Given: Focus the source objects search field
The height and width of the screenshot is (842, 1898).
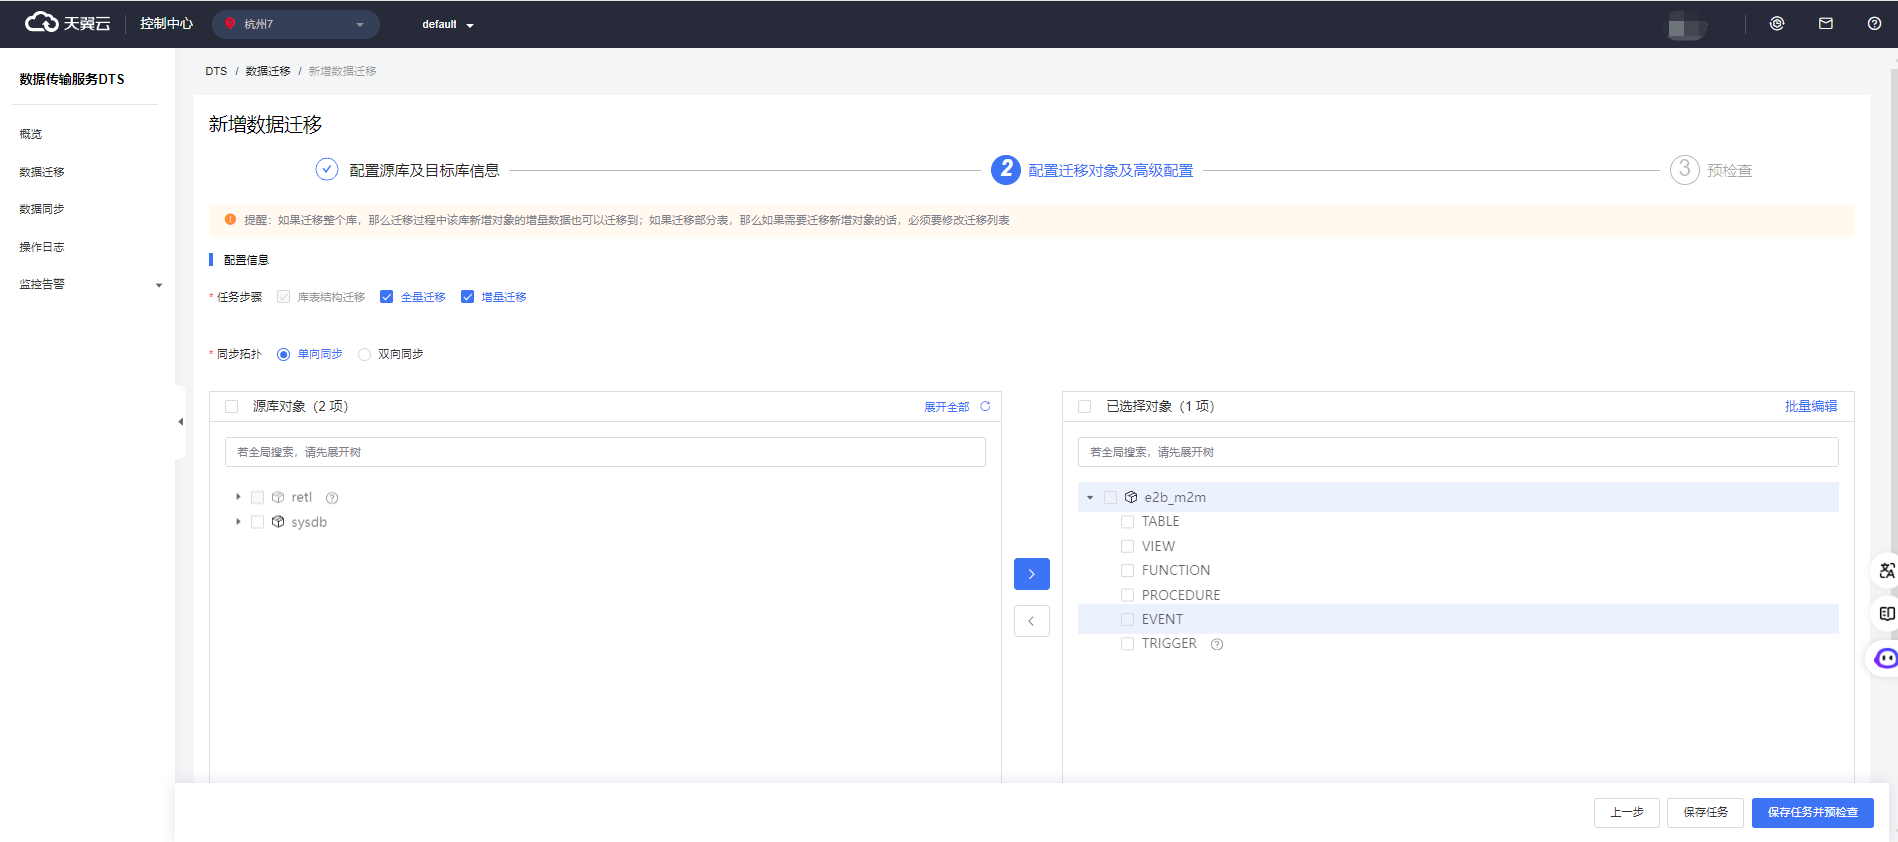Looking at the screenshot, I should (605, 452).
